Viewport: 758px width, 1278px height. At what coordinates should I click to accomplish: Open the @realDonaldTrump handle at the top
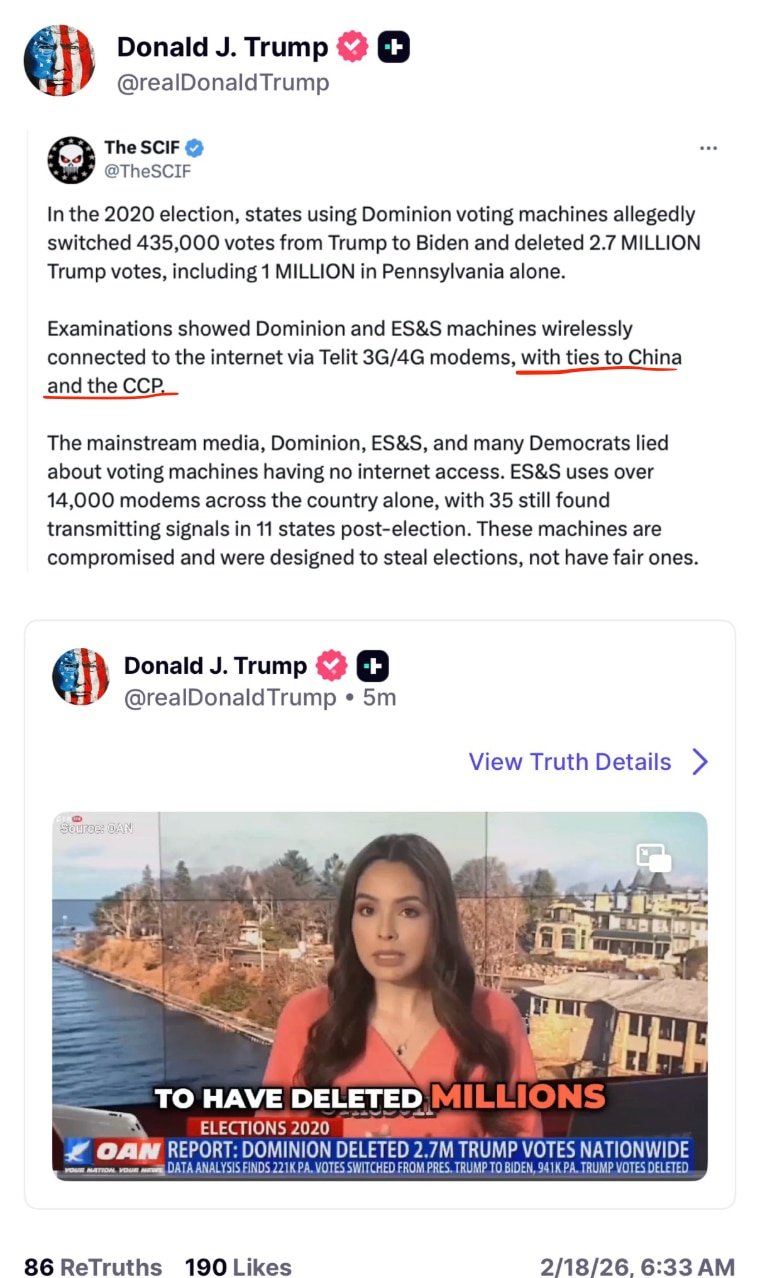point(223,83)
